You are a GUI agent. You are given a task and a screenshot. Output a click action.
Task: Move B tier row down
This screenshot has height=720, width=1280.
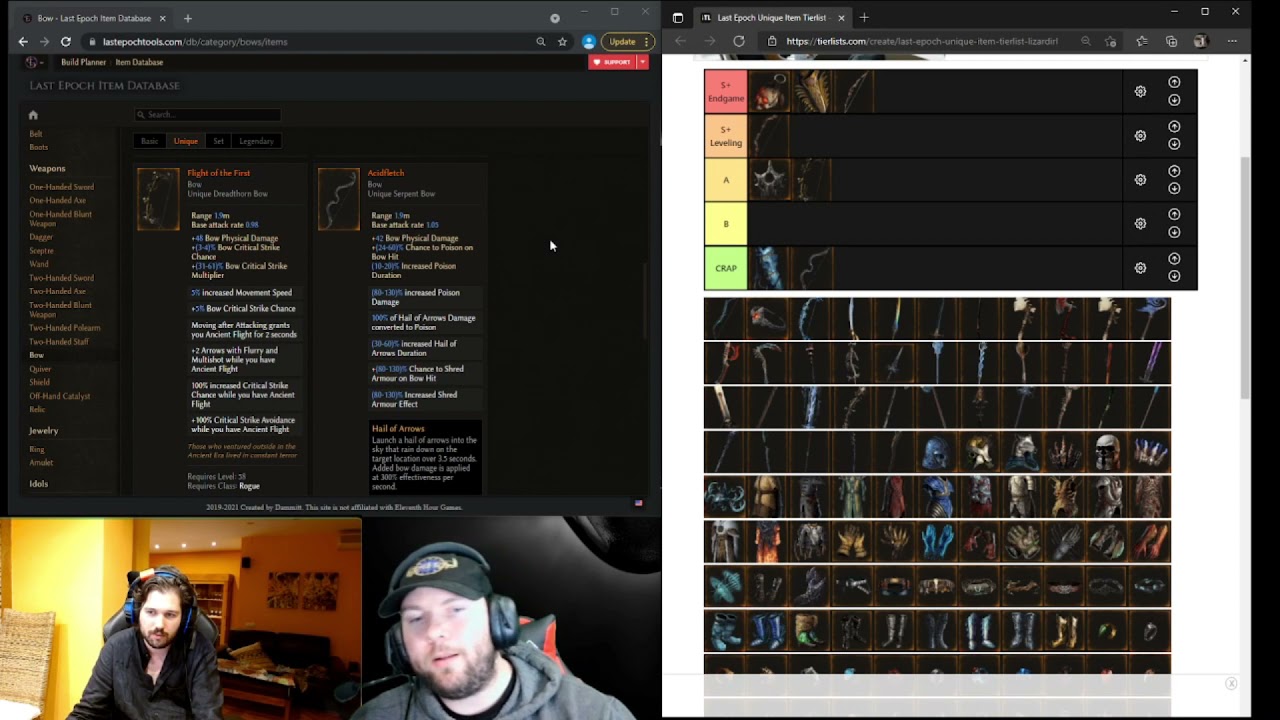coord(1174,232)
